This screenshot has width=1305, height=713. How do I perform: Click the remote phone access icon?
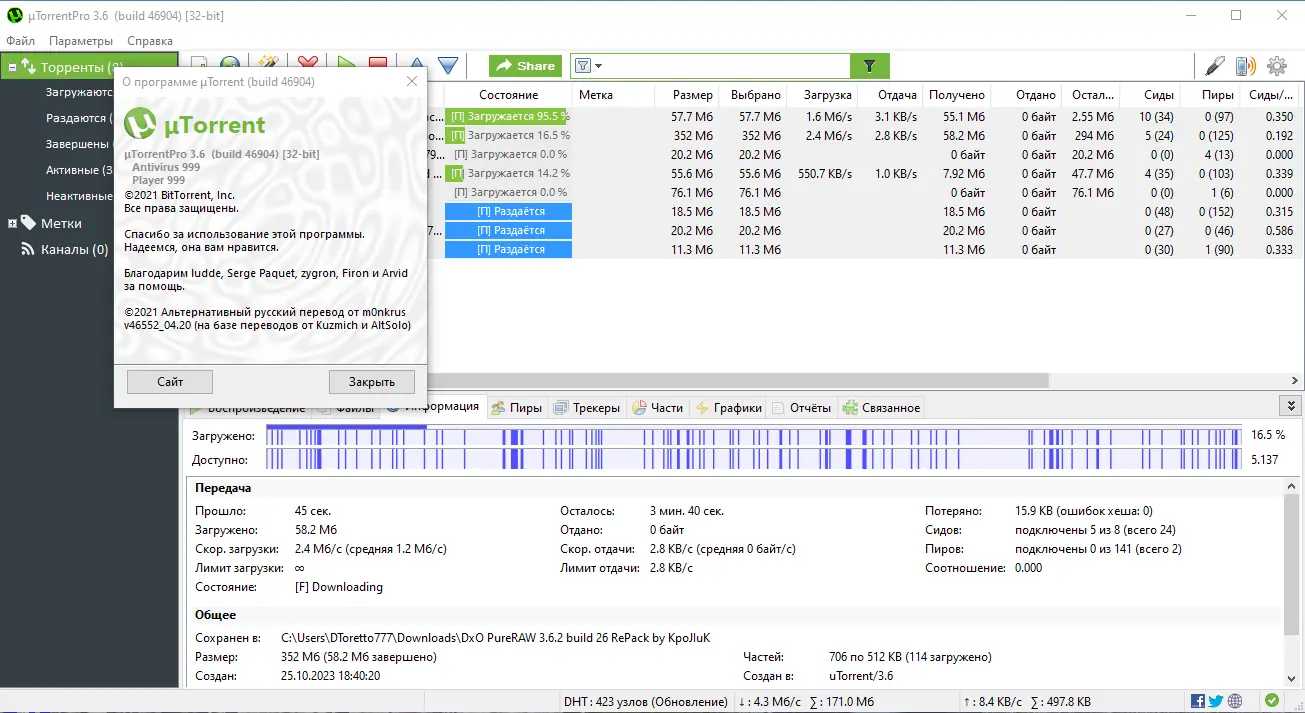(1245, 66)
